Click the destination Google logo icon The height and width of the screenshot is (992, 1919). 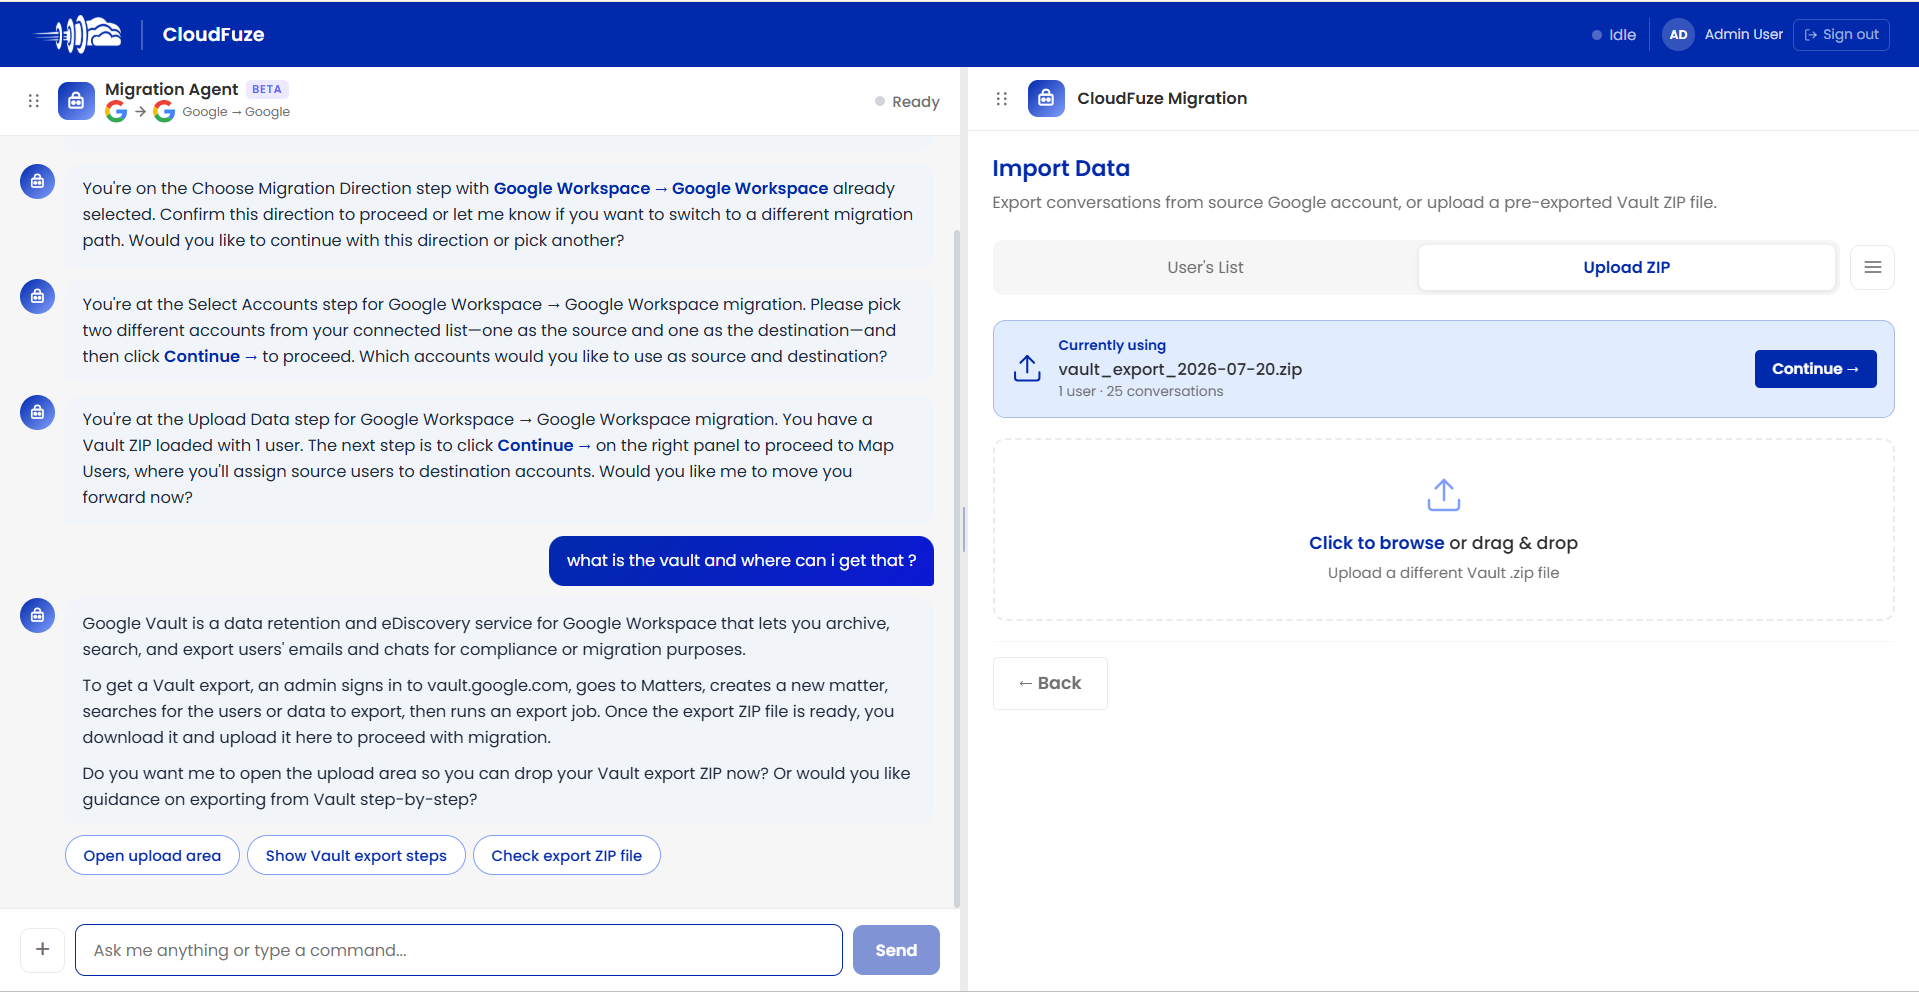click(164, 112)
